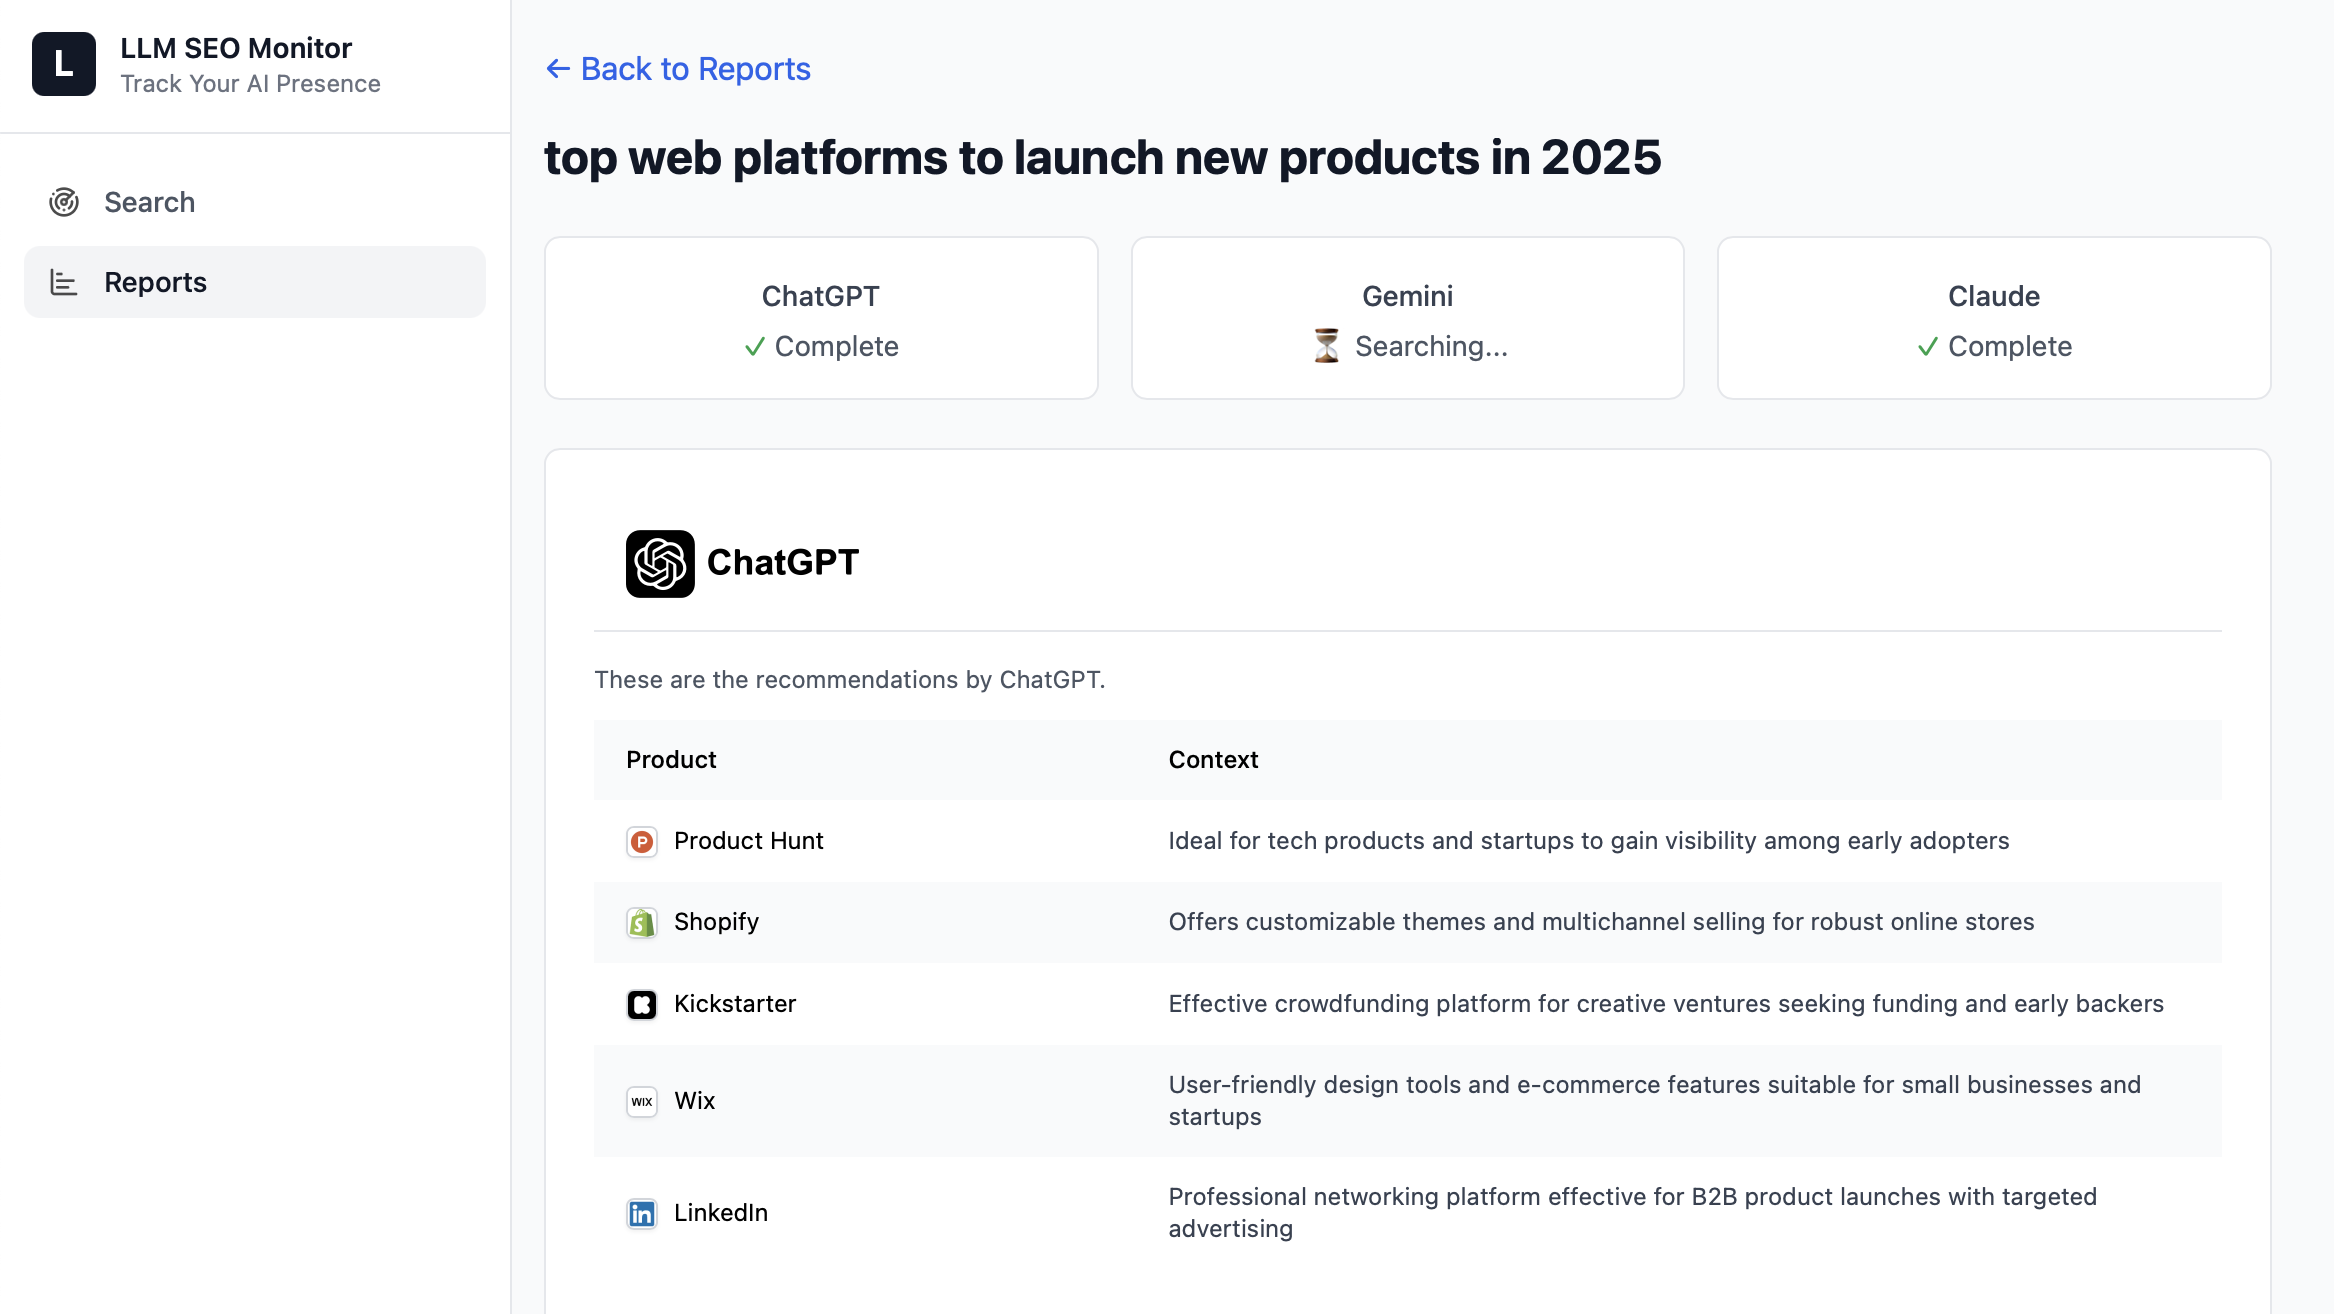Open the Search menu item in the sidebar
Screen dimensions: 2334x1314
(x=150, y=202)
